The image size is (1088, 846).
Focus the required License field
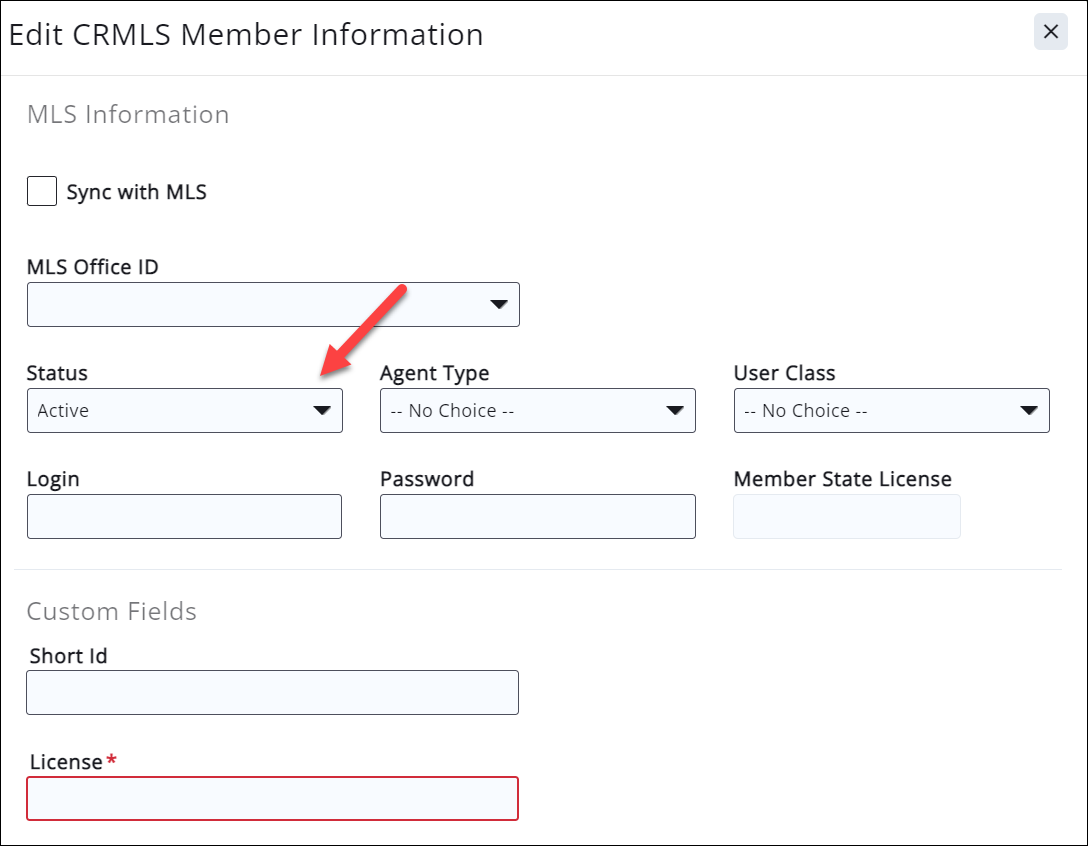pos(272,798)
